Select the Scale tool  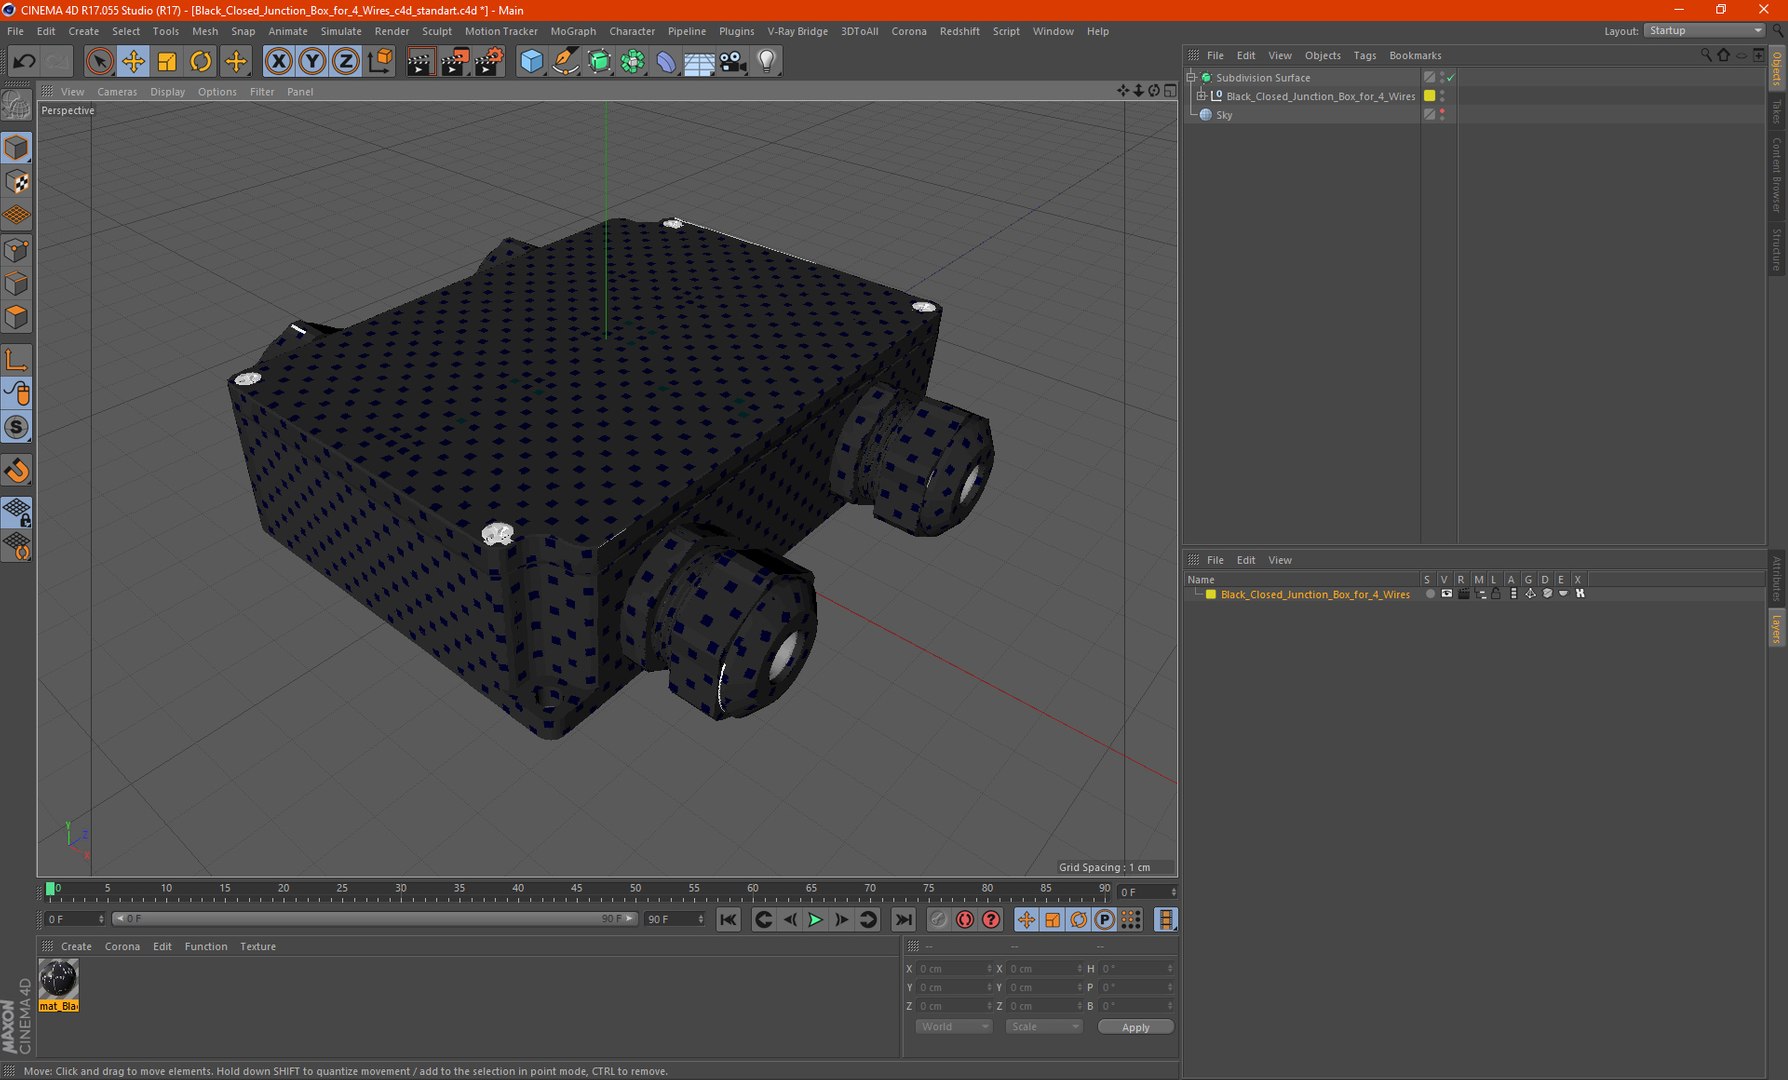167,62
